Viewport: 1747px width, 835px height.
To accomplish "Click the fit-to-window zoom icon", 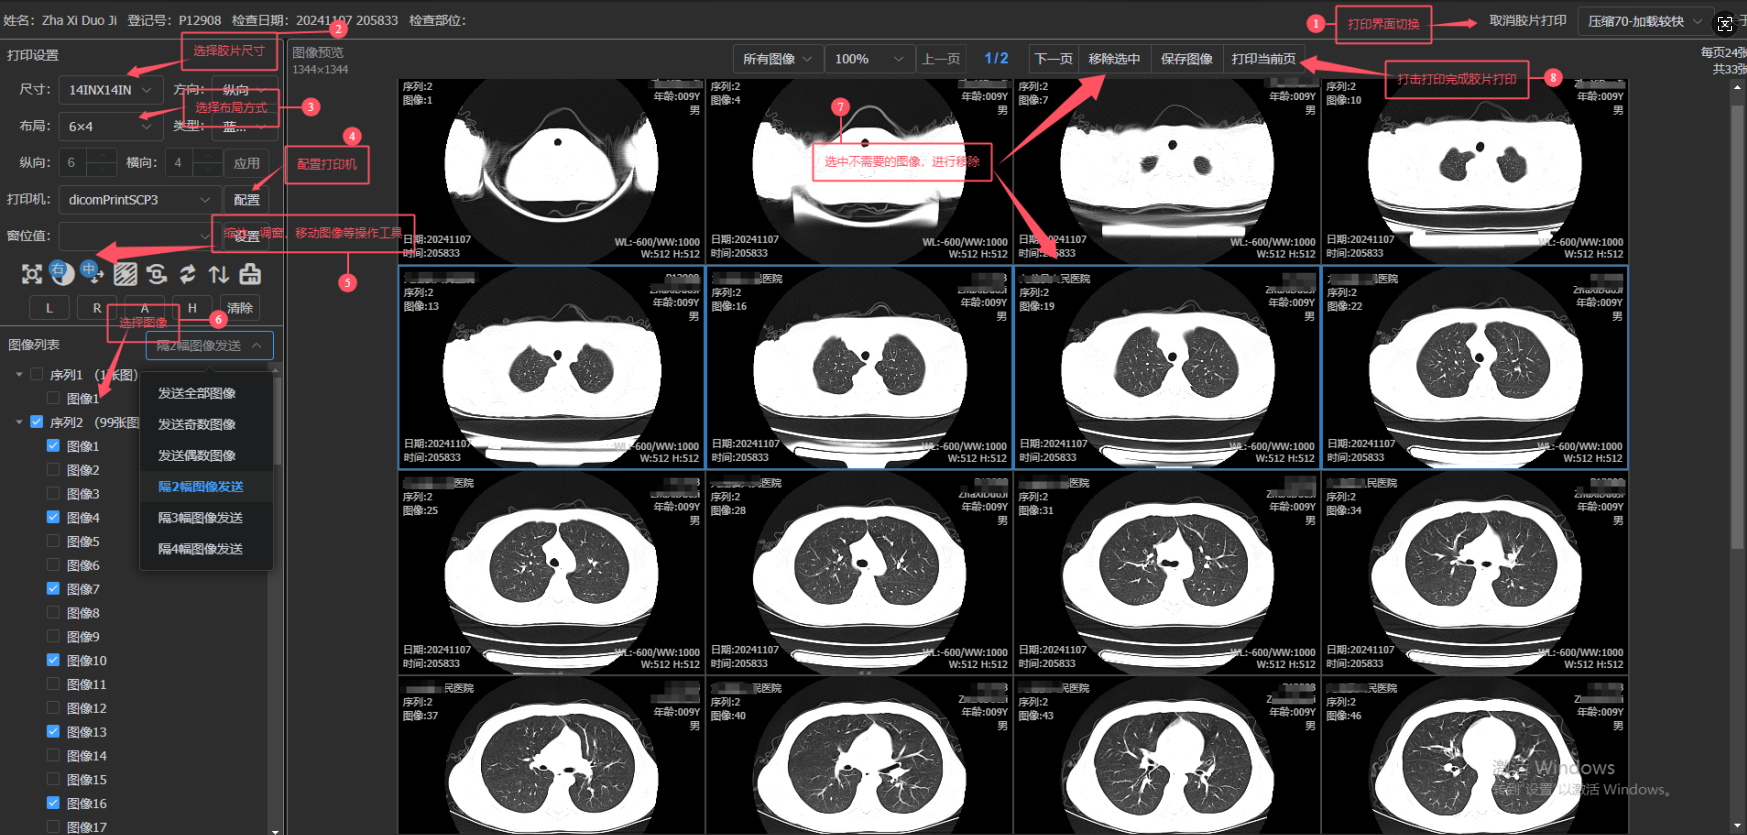I will coord(32,274).
